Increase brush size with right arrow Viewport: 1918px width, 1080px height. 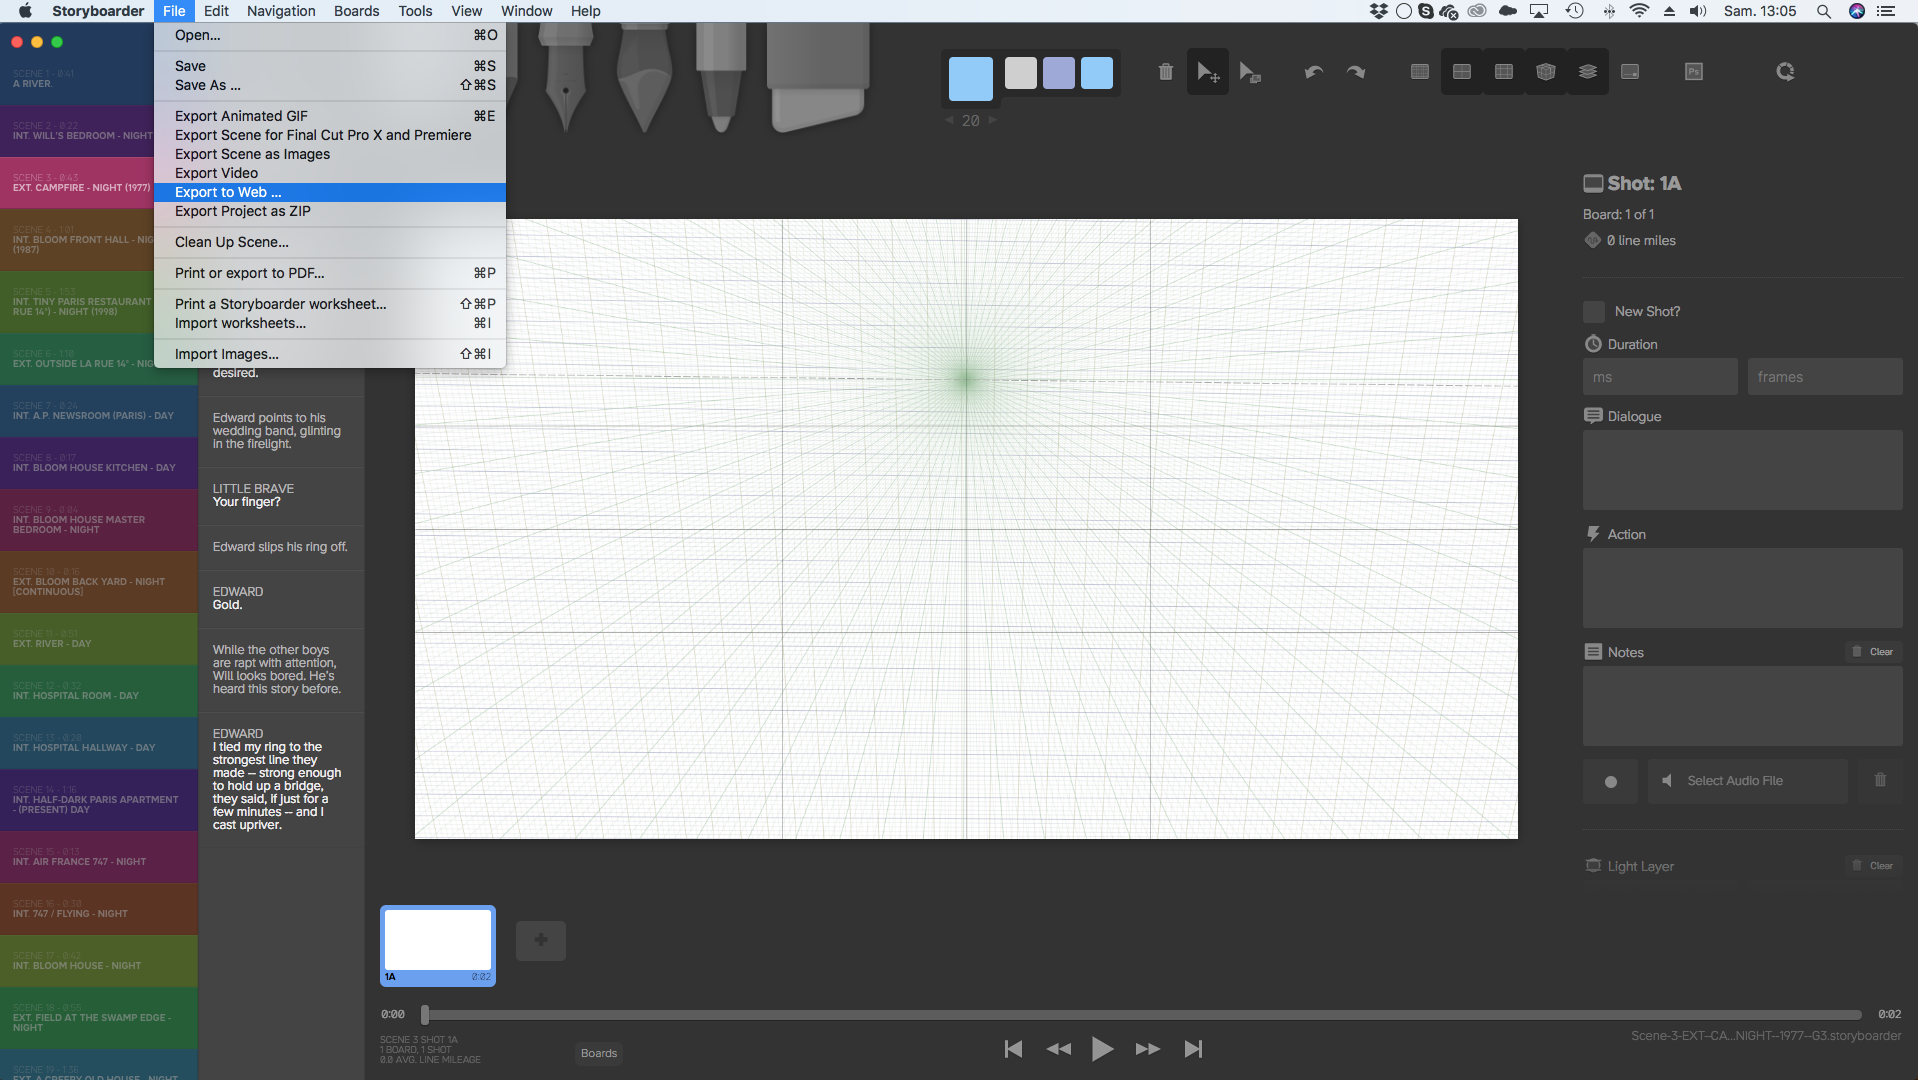point(992,120)
